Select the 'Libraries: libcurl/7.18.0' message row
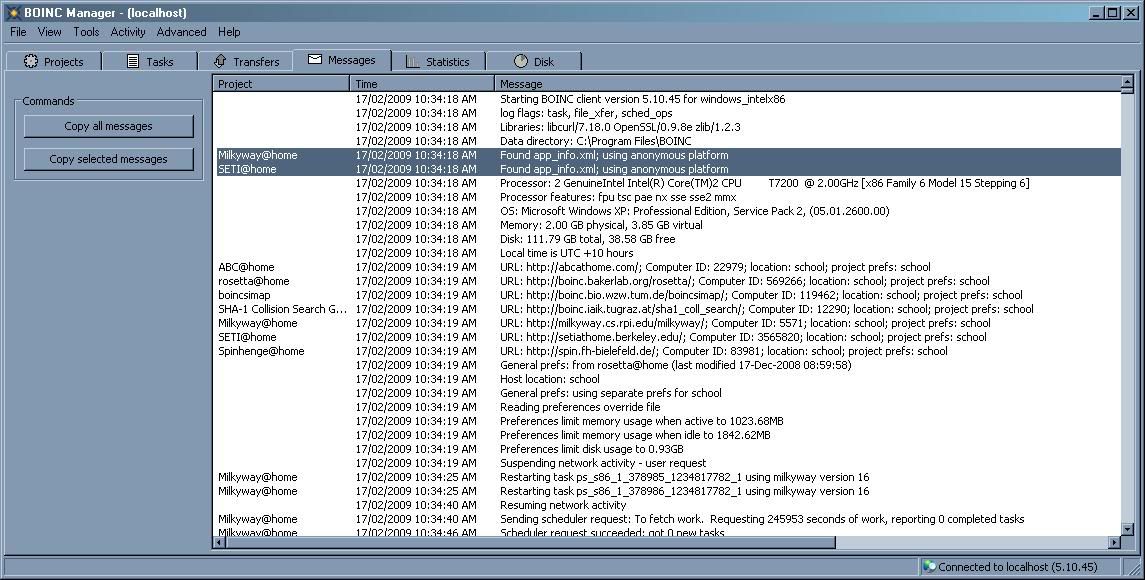This screenshot has width=1145, height=580. 667,126
